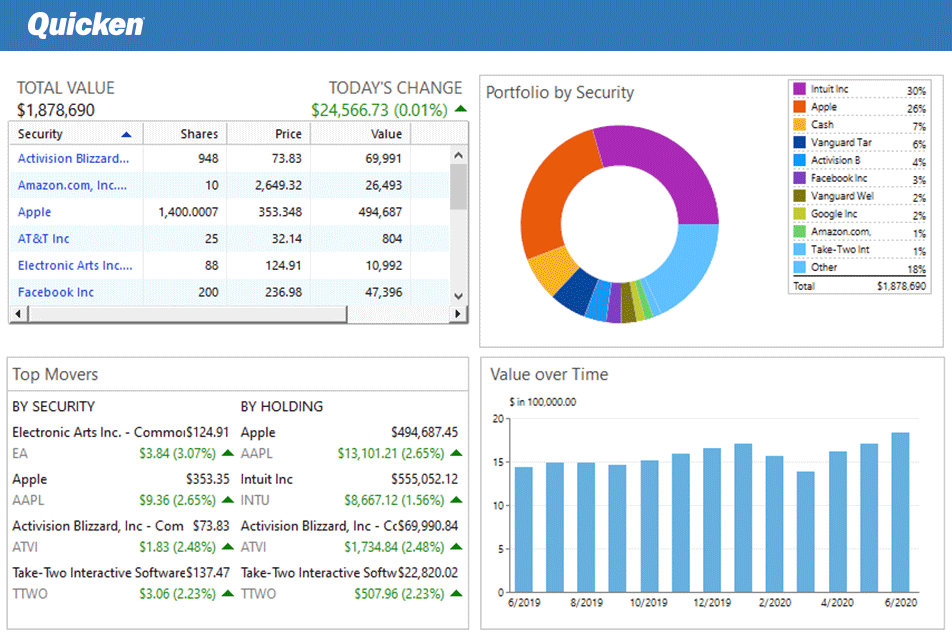Click the Total $1,878,690 legend row
Viewport: 952px width, 637px height.
click(860, 286)
